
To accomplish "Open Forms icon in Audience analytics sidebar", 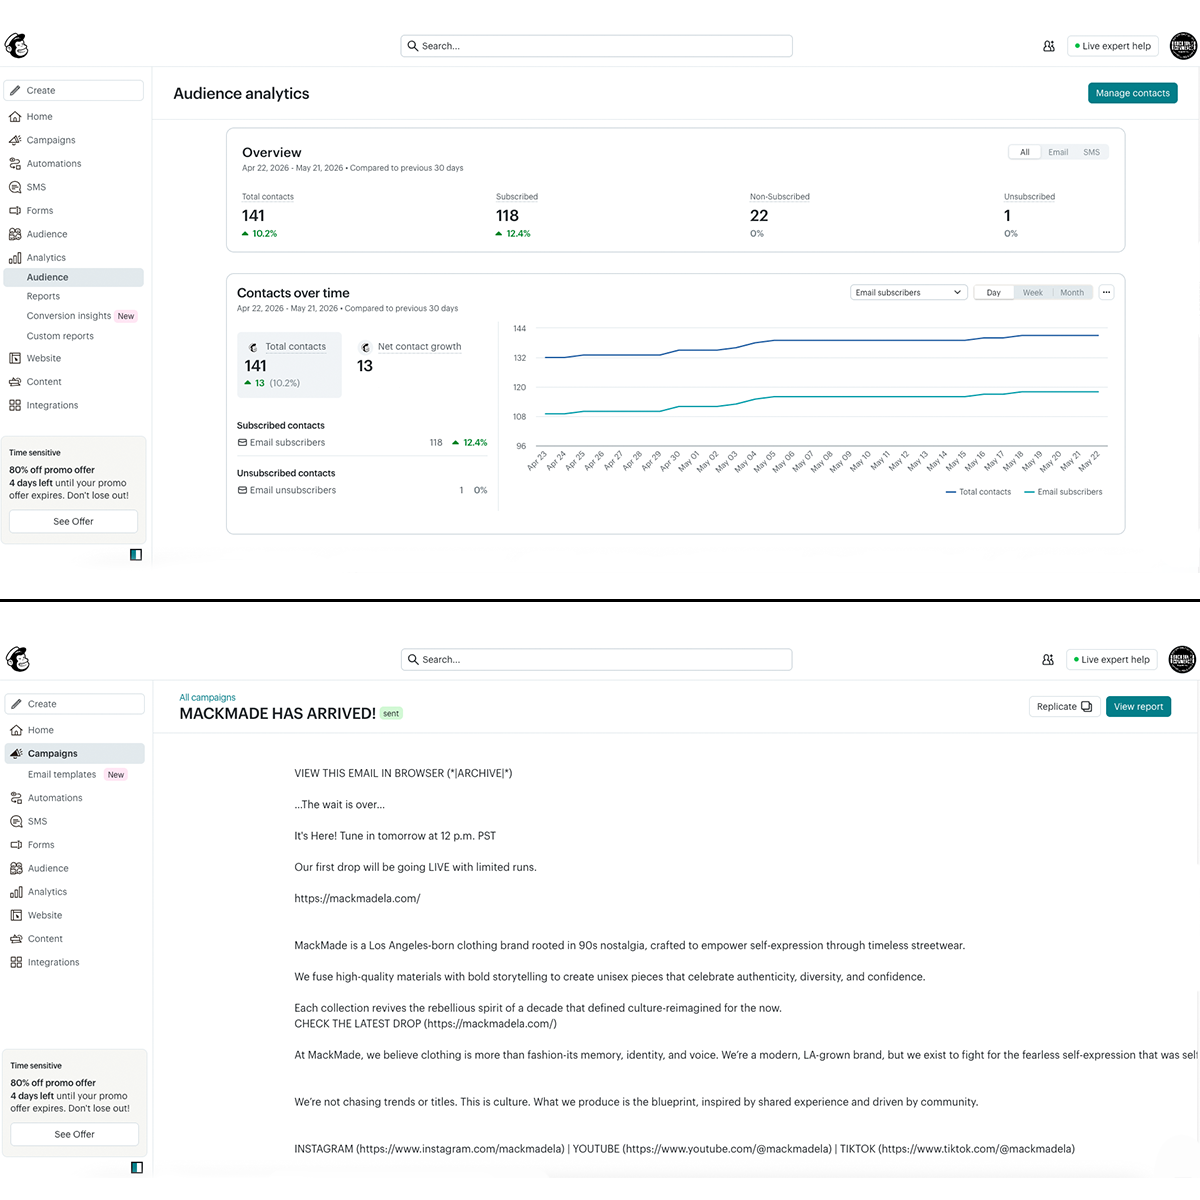I will 15,211.
